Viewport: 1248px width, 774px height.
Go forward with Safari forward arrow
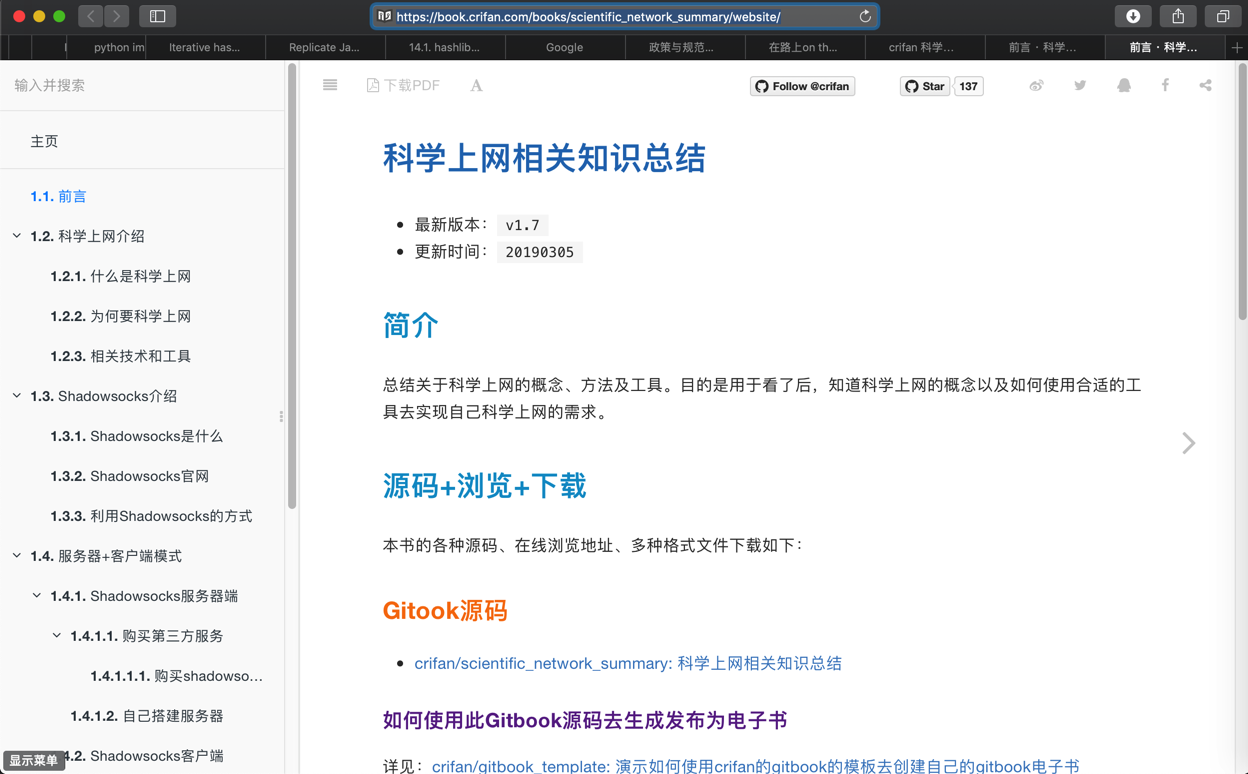pos(117,16)
